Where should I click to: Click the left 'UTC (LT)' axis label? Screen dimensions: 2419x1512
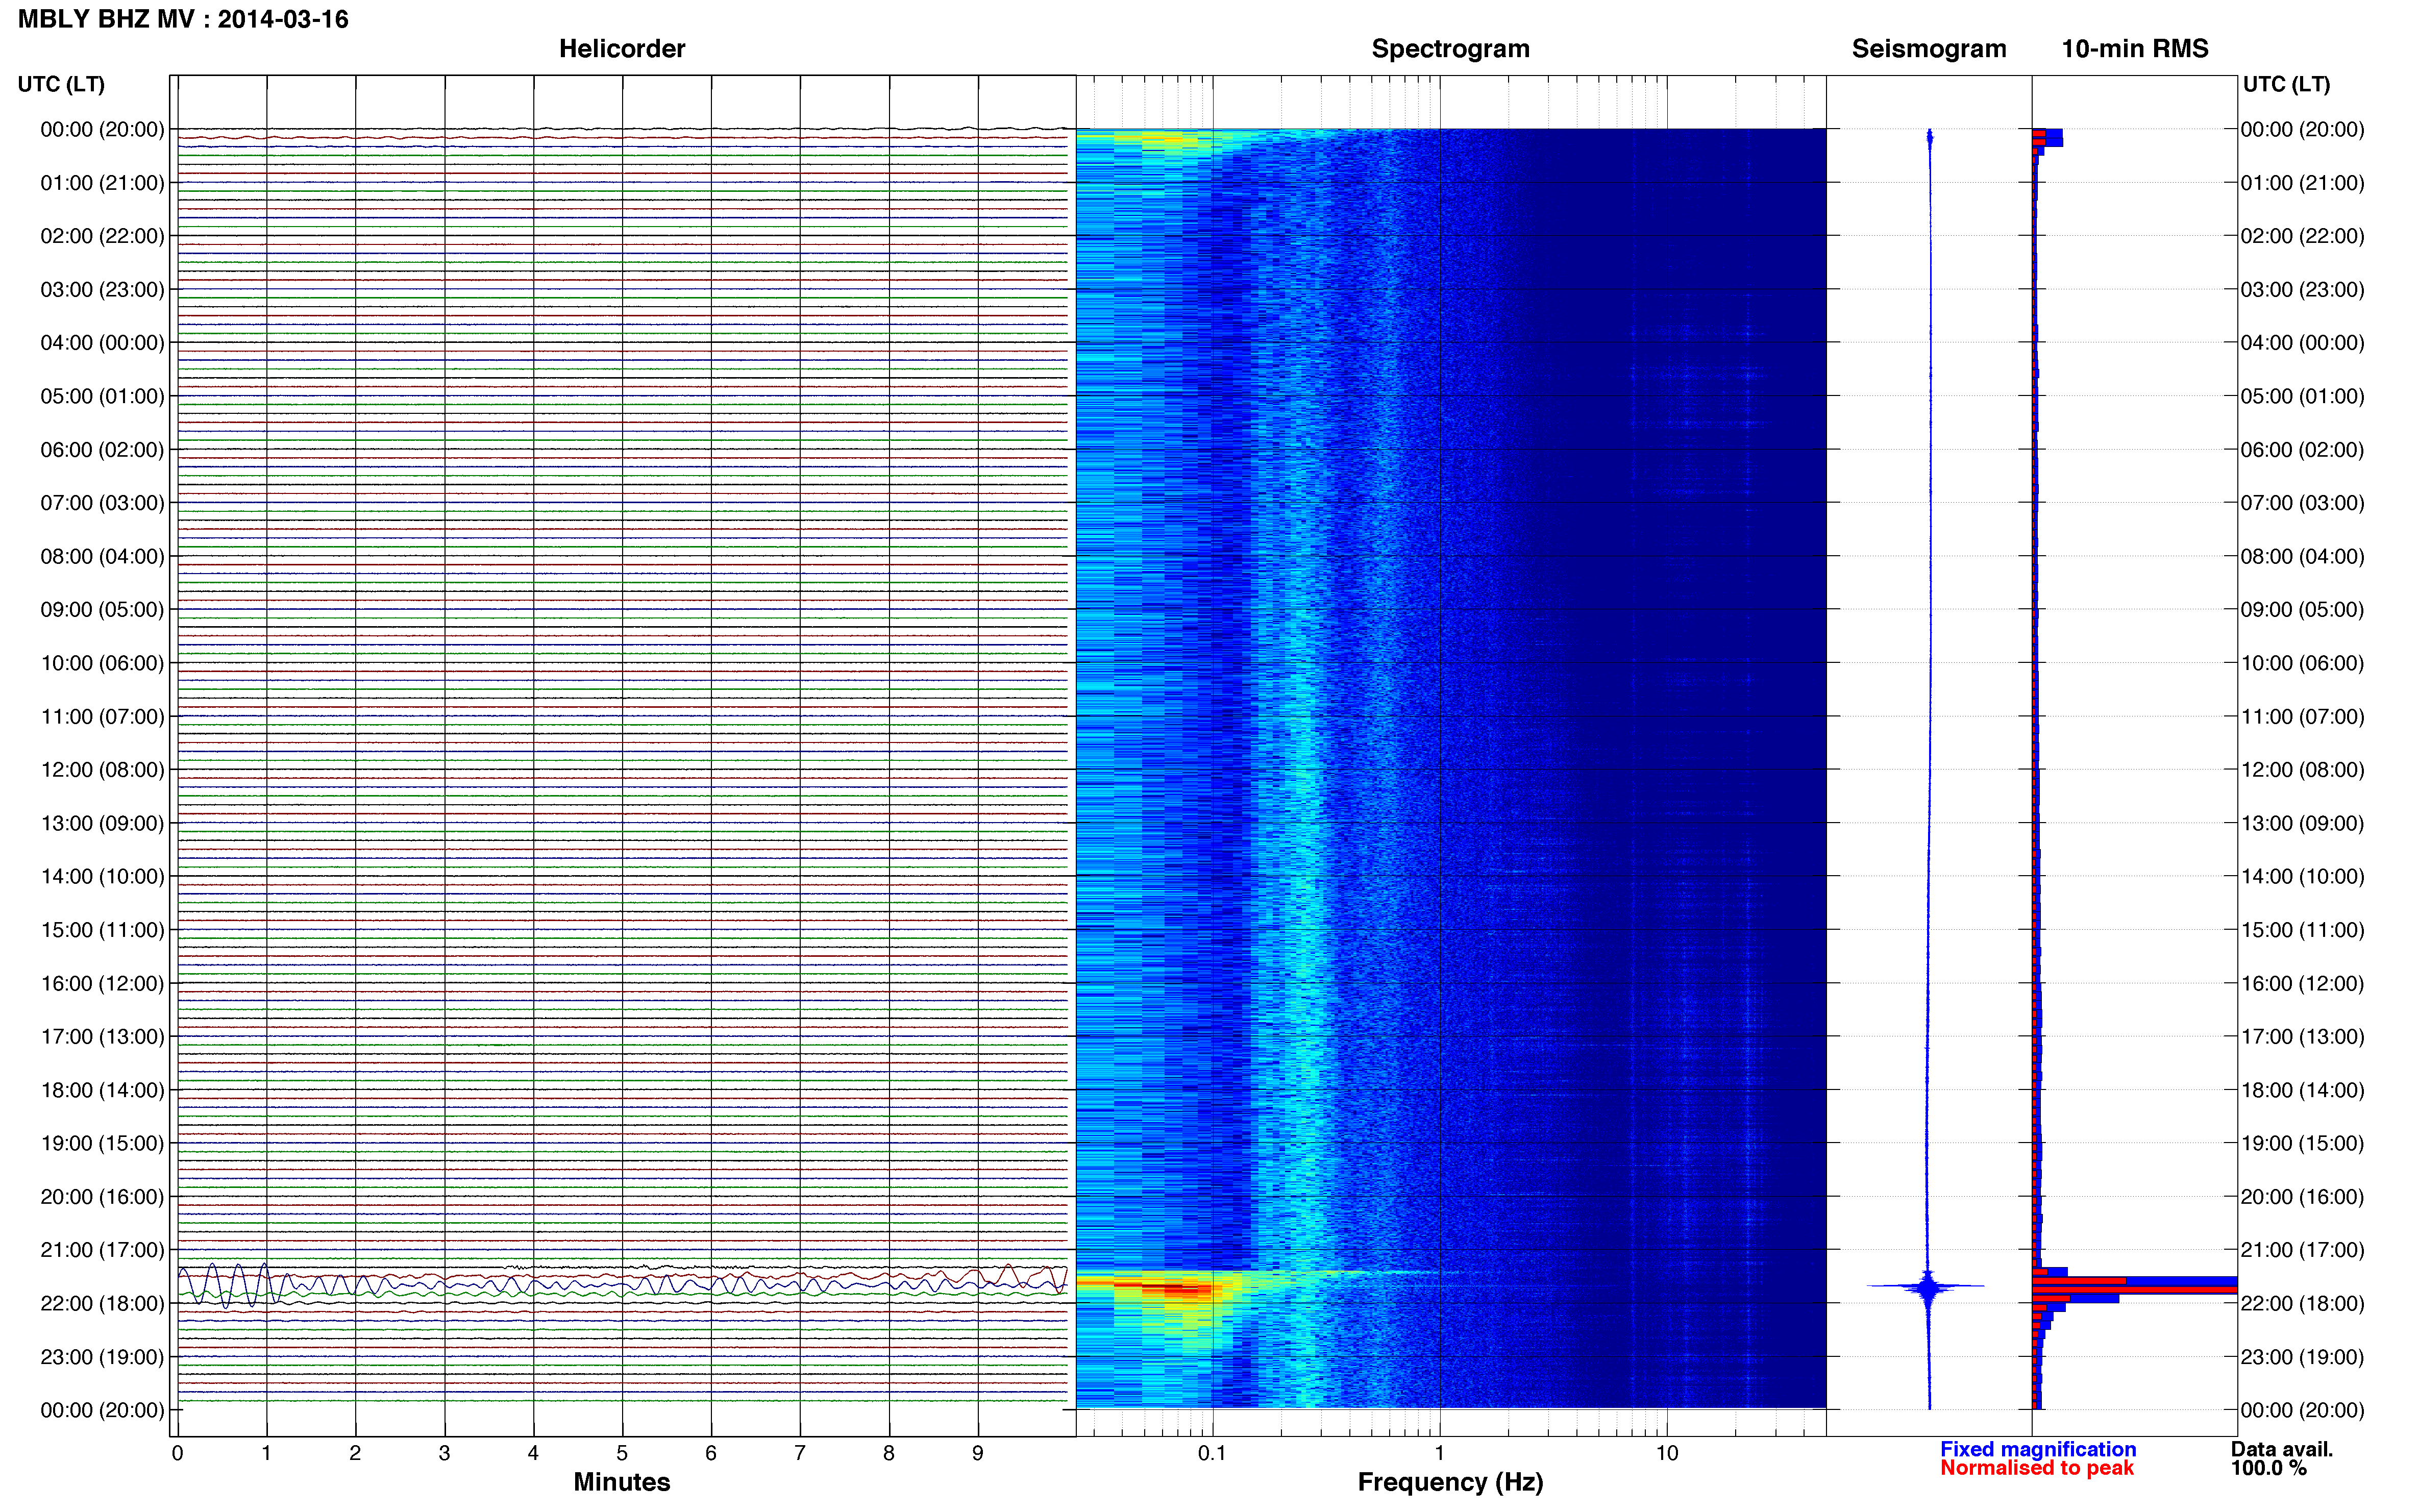61,84
